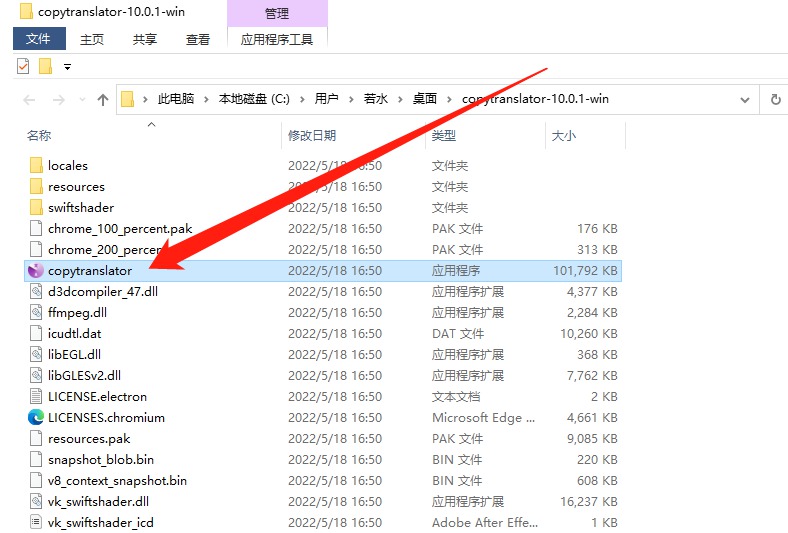Select the vk_swiftshader.dll file icon
The image size is (788, 533).
(x=36, y=501)
